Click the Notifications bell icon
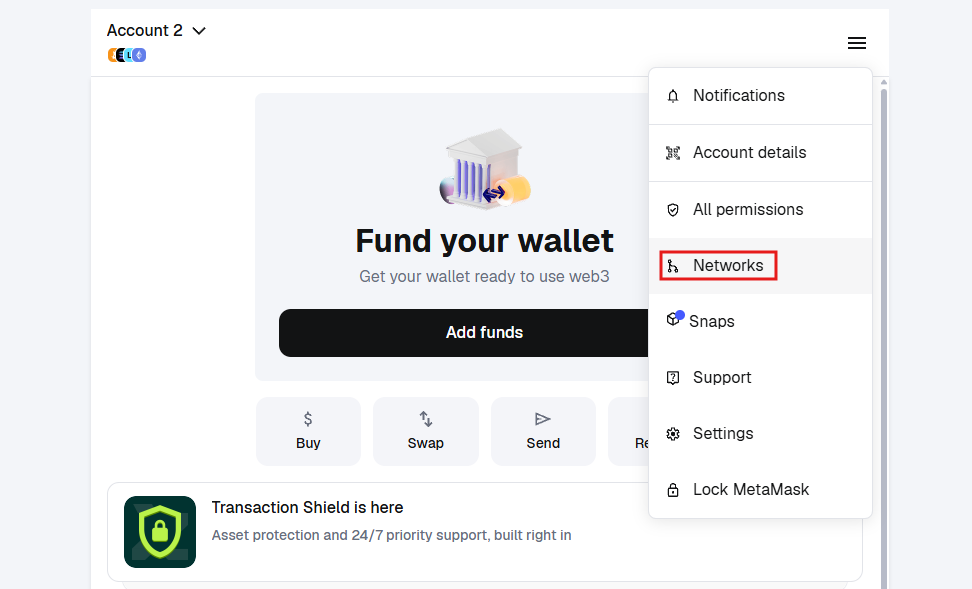 (672, 95)
